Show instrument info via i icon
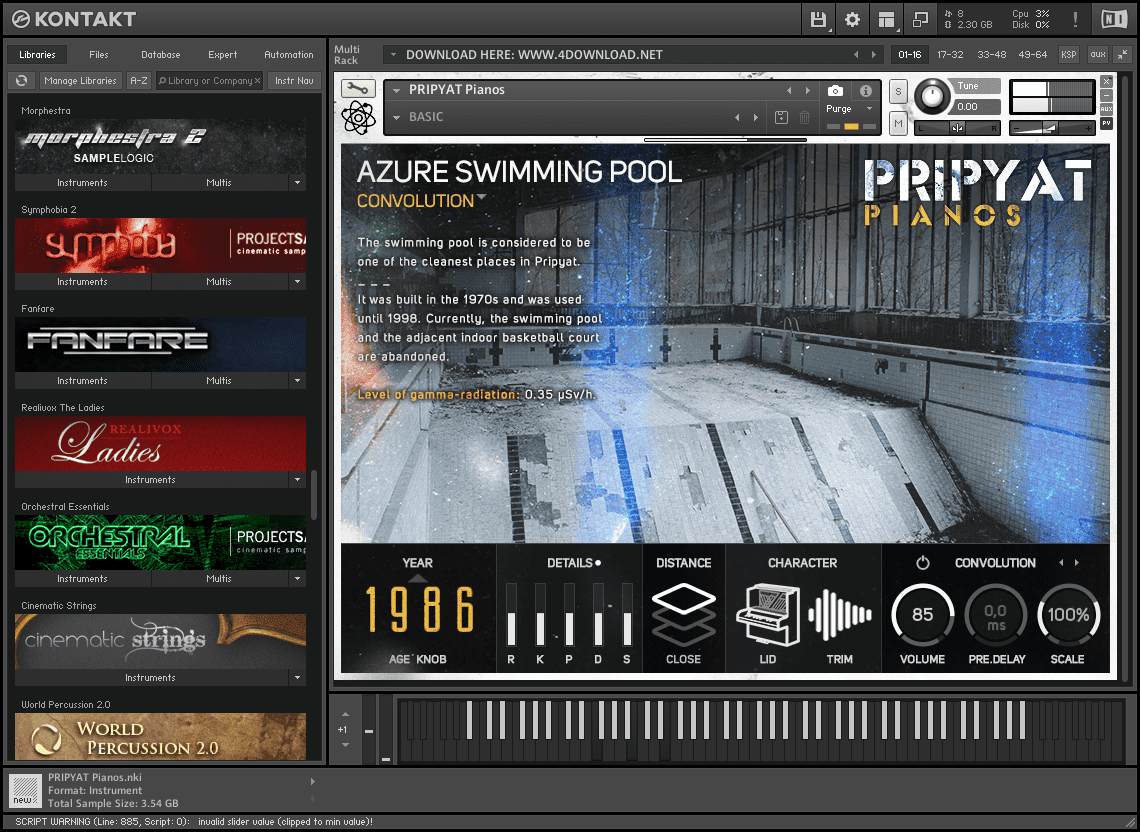1140x832 pixels. pyautogui.click(x=865, y=91)
